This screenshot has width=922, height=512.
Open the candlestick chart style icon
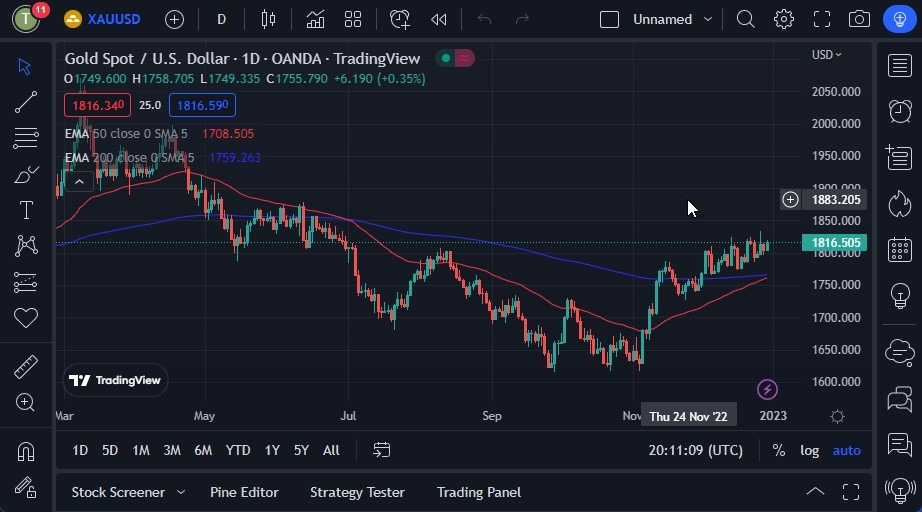click(x=267, y=19)
